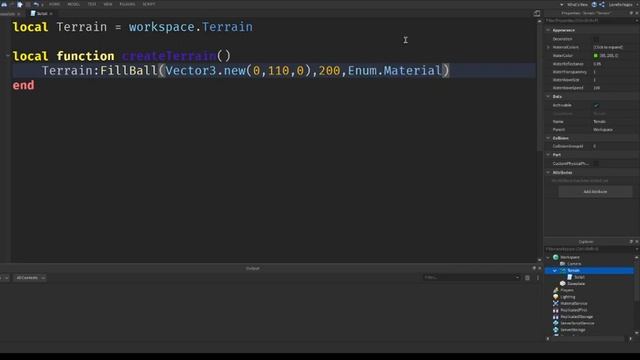The height and width of the screenshot is (360, 640).
Task: Collapse the Terrain tree node
Action: click(x=555, y=270)
